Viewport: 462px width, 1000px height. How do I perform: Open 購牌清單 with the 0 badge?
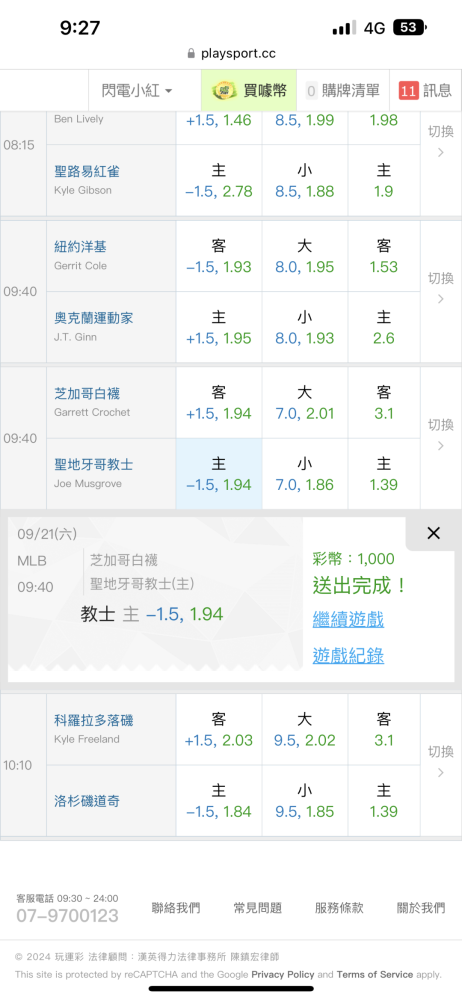[x=343, y=91]
